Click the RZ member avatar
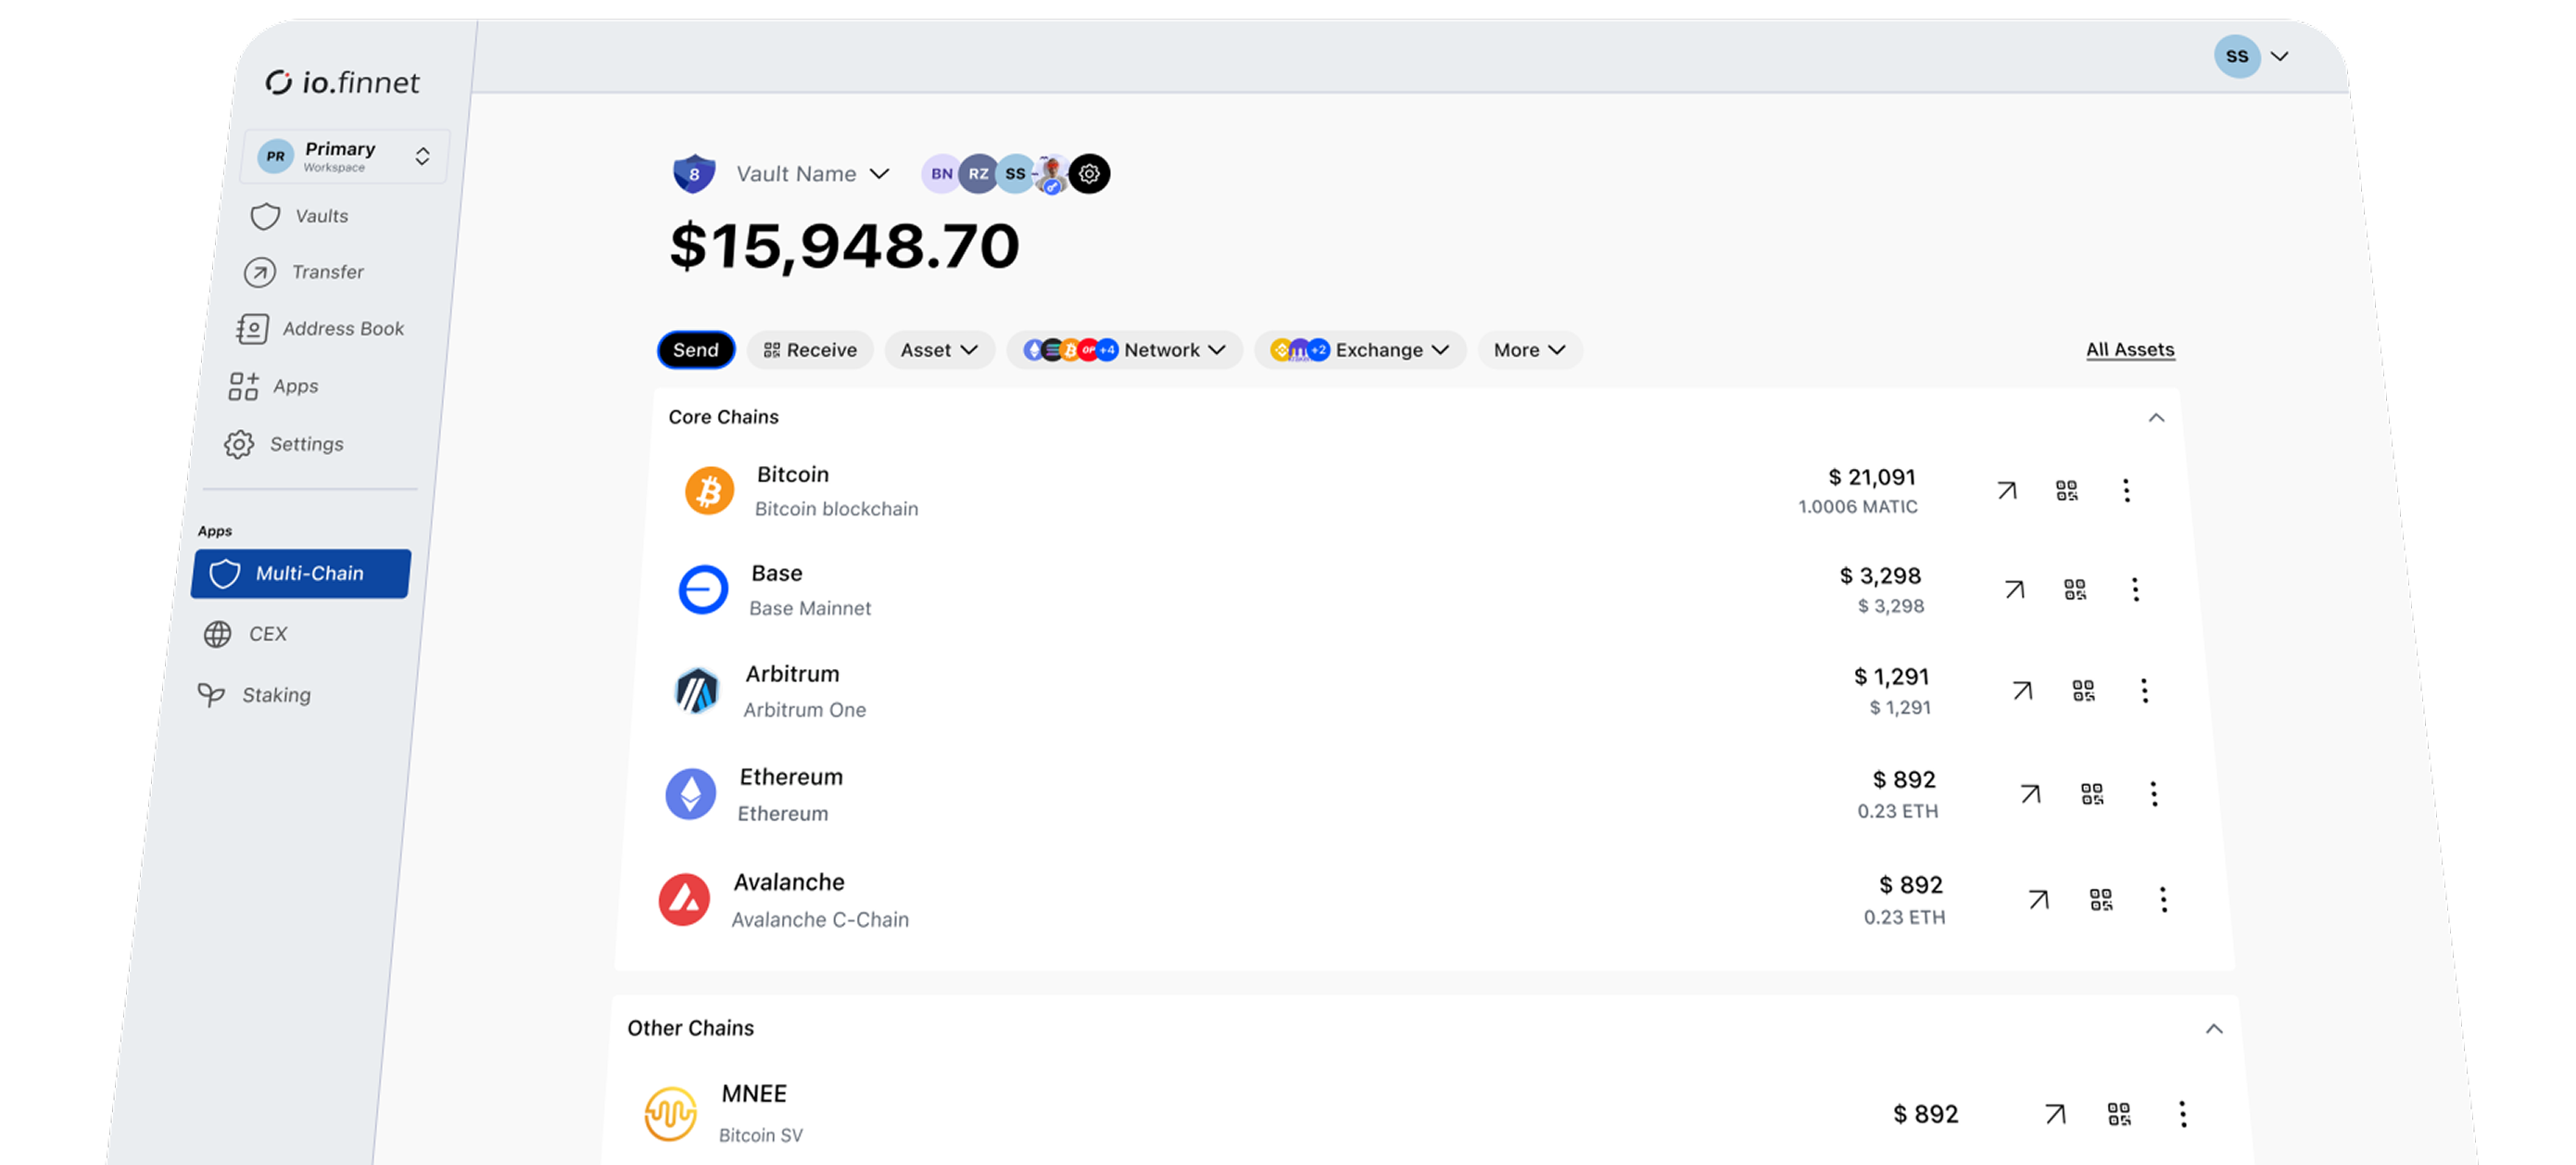 tap(978, 174)
